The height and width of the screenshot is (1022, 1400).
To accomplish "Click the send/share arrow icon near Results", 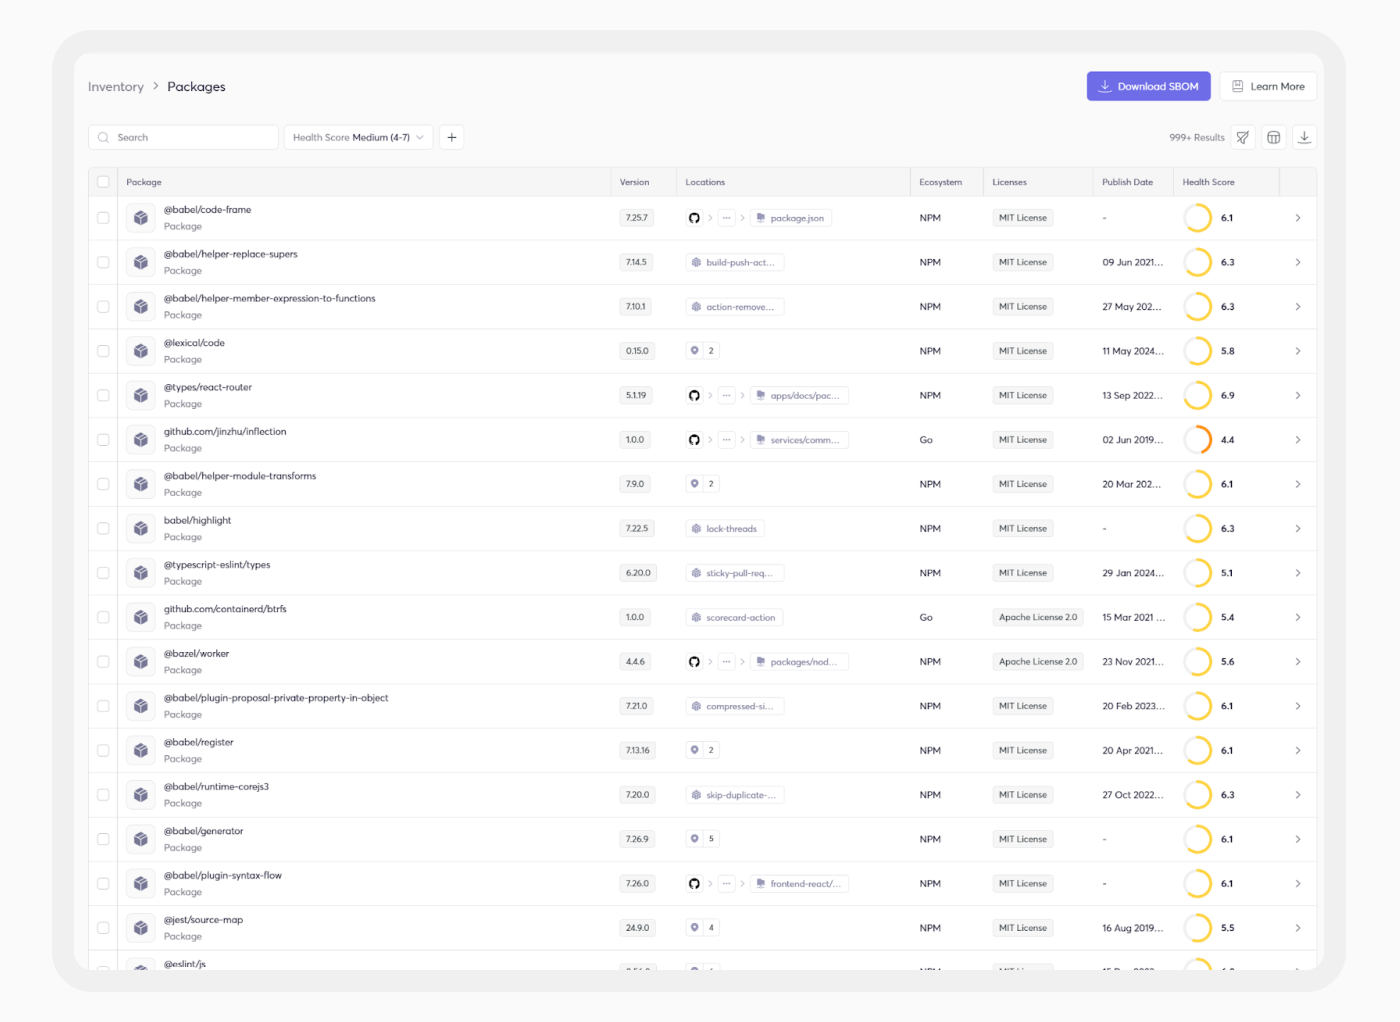I will [1242, 137].
